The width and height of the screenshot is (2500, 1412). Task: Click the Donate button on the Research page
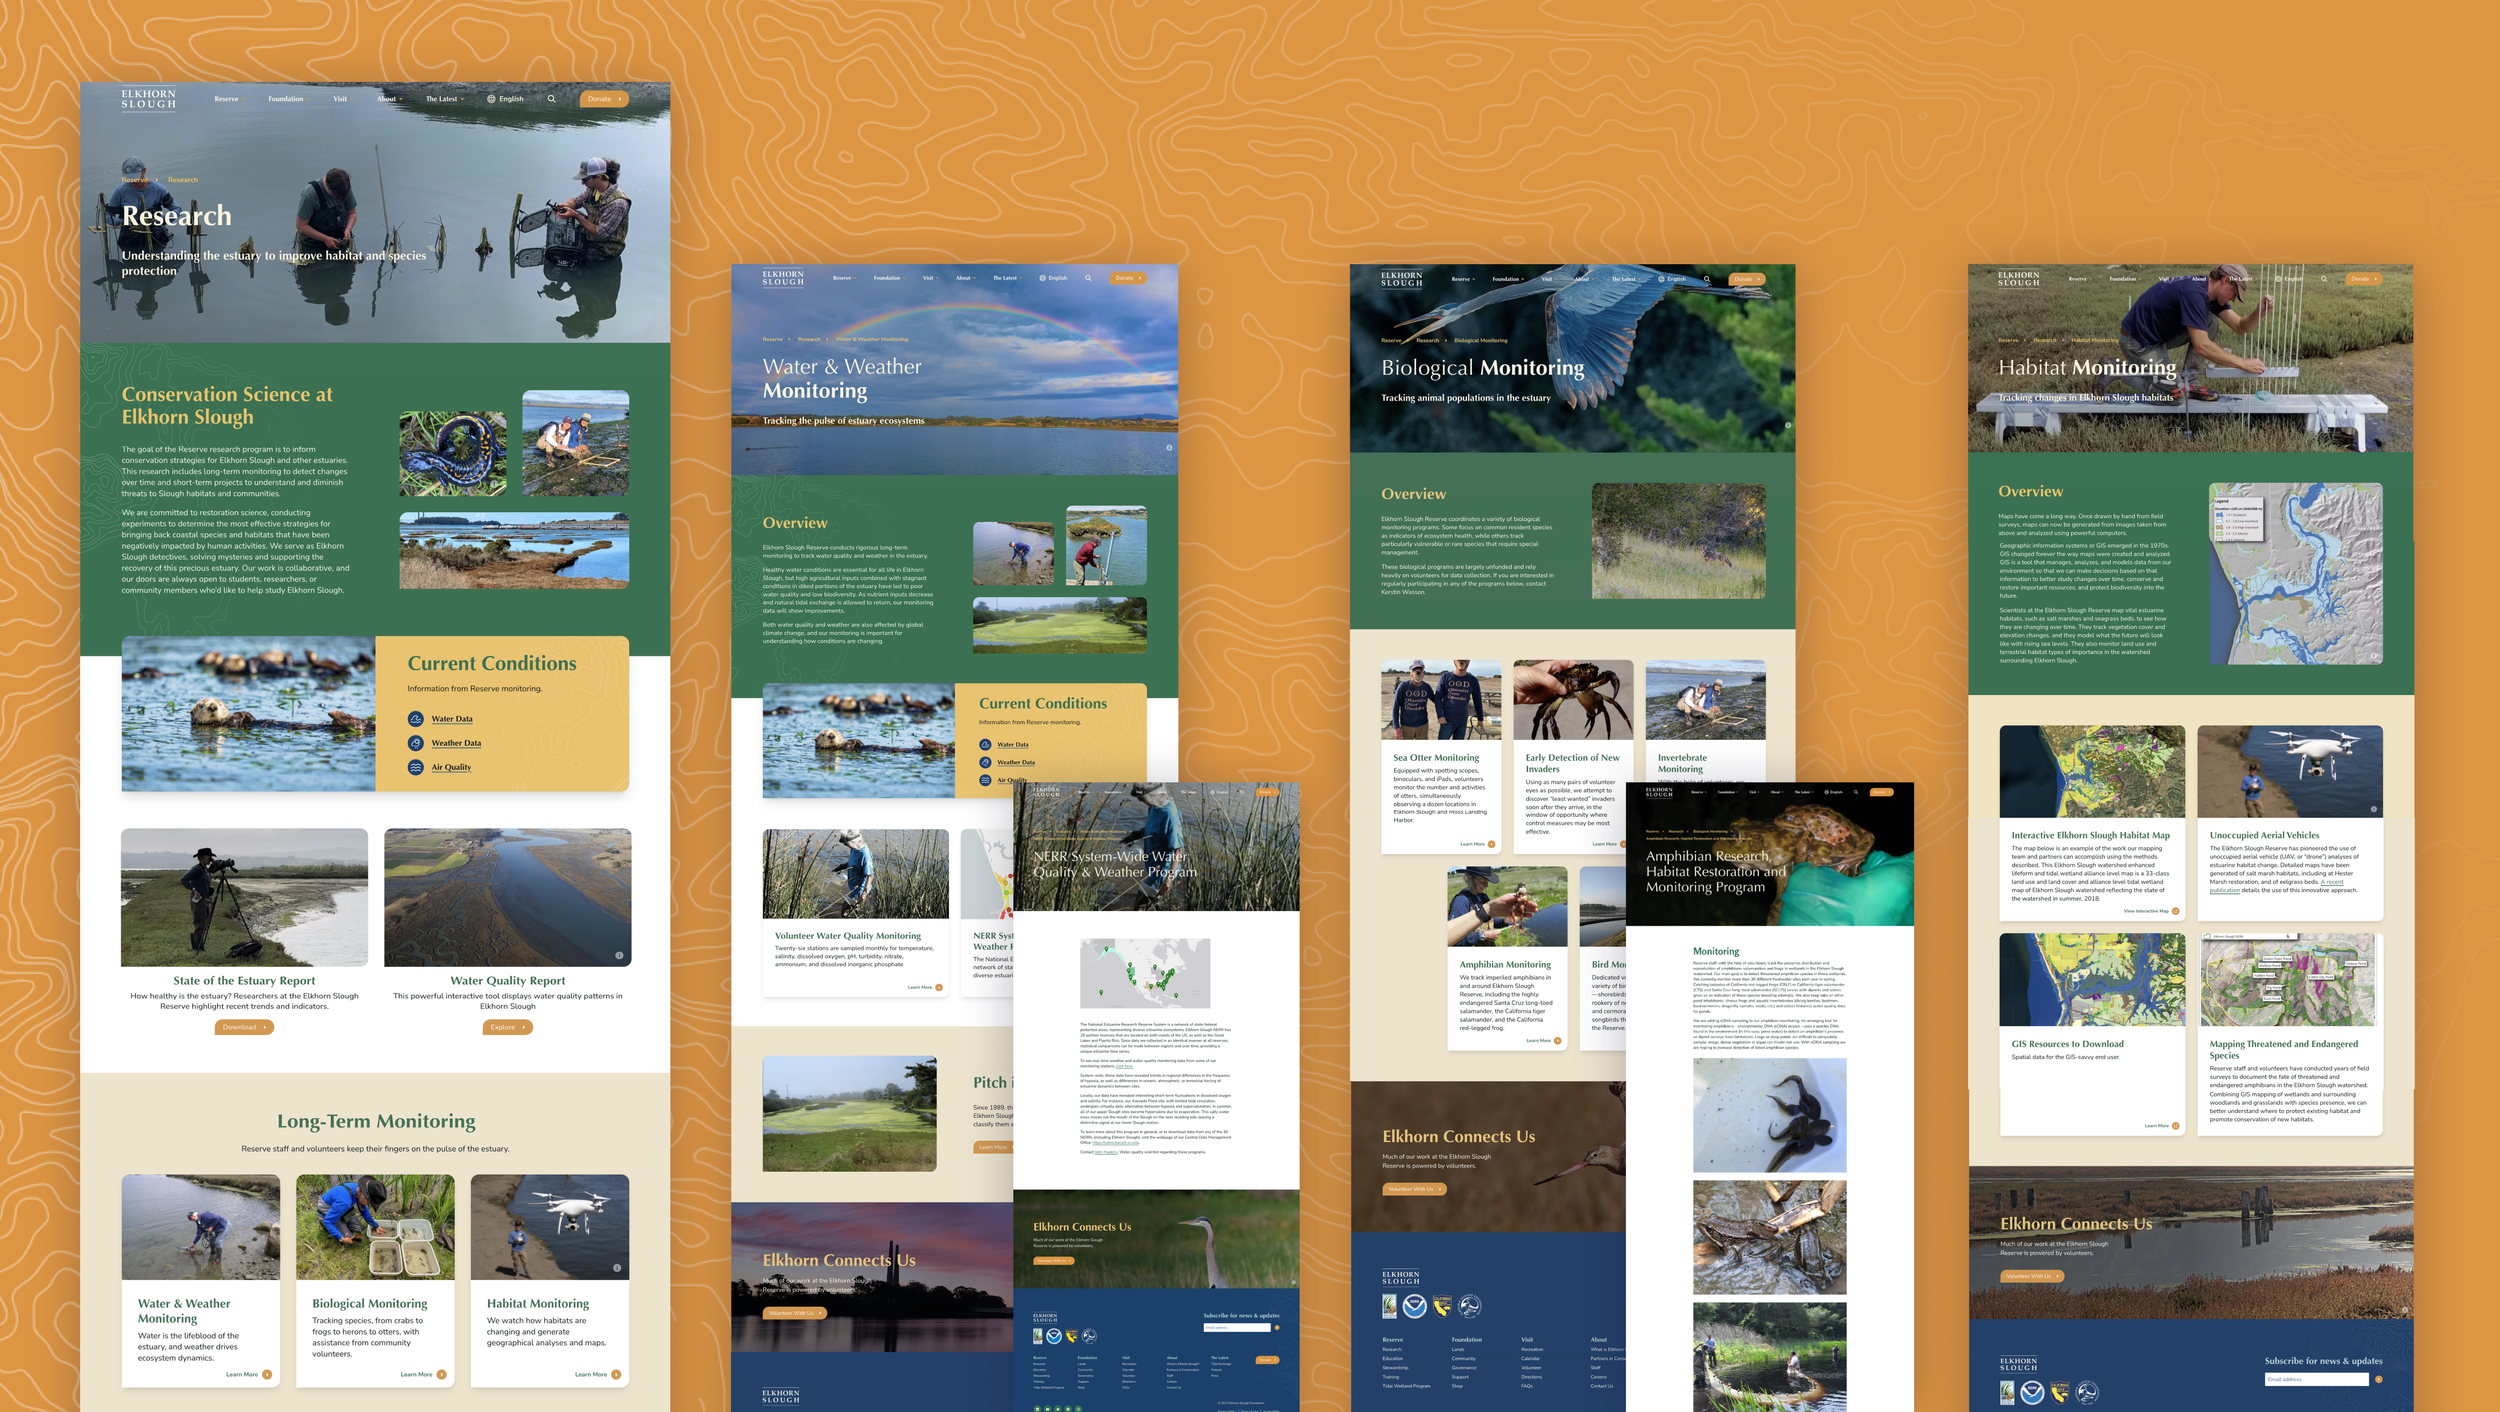(604, 99)
